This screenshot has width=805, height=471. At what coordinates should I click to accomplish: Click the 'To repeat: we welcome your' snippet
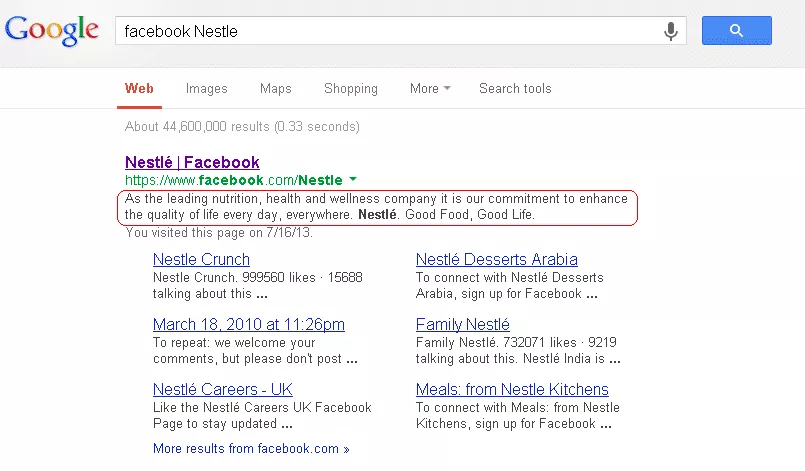pos(255,350)
